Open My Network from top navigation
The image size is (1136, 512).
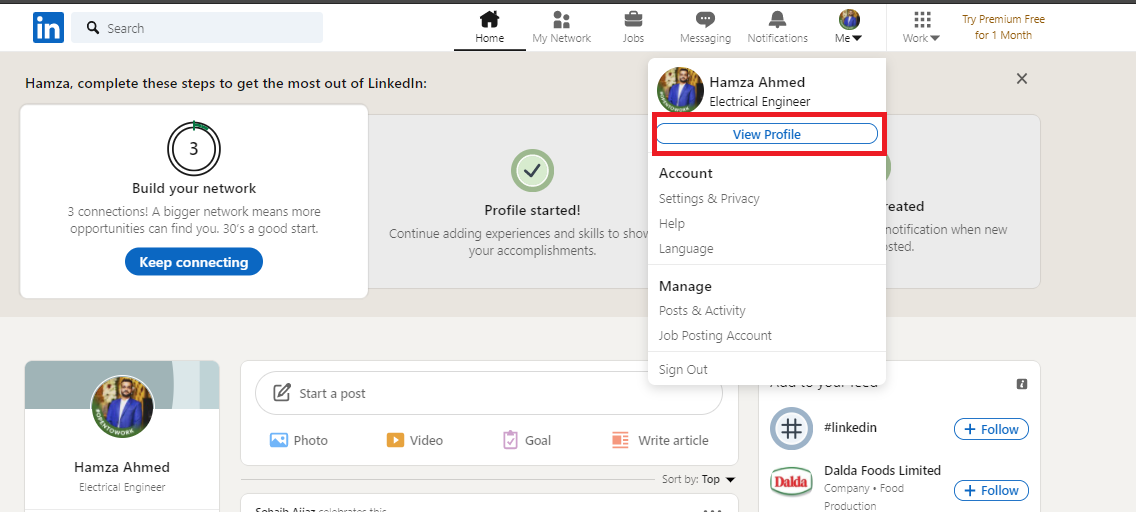561,28
